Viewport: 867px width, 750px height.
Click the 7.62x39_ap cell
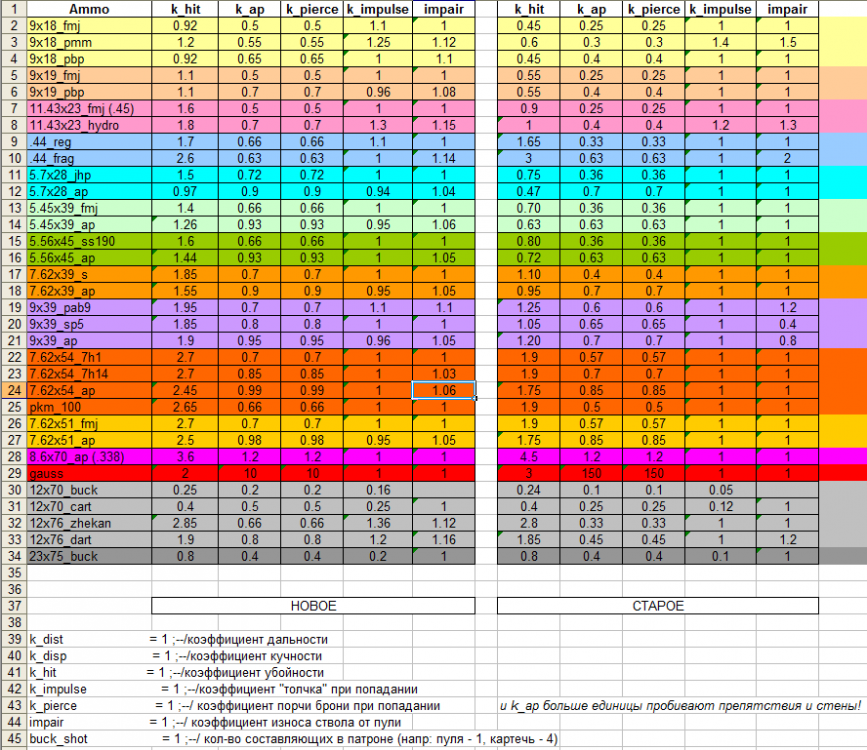89,291
